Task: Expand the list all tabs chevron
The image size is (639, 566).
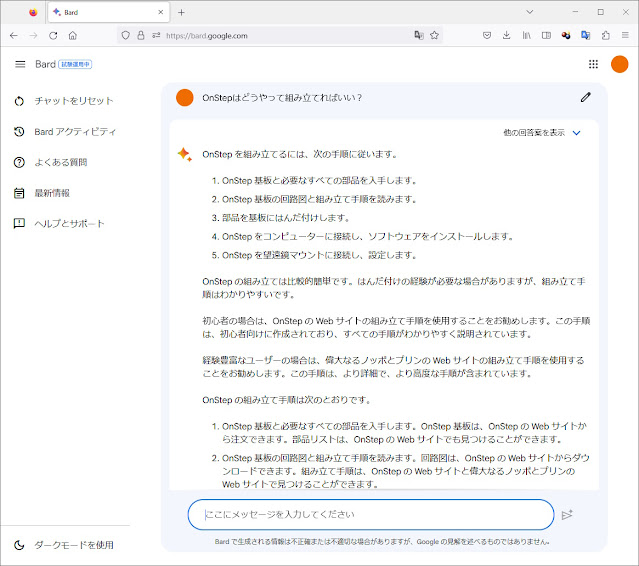Action: pos(530,12)
